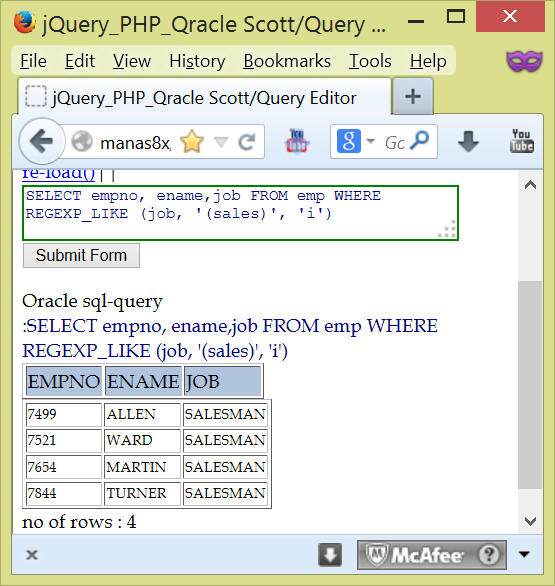Viewport: 555px width, 586px height.
Task: Open downloads with the arrow toolbar icon
Action: point(468,141)
